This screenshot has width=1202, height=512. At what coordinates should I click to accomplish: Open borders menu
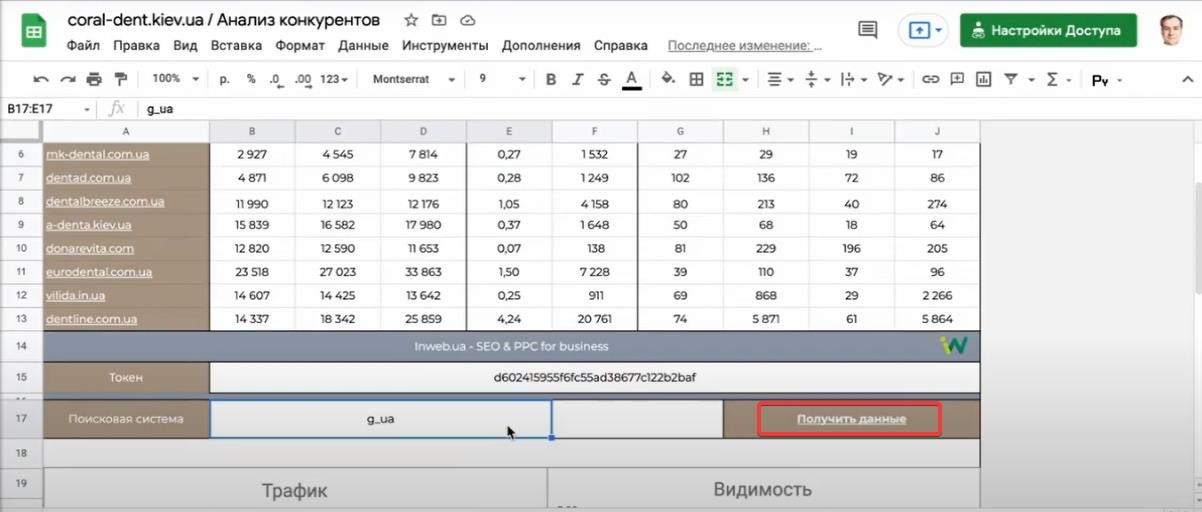[x=696, y=79]
